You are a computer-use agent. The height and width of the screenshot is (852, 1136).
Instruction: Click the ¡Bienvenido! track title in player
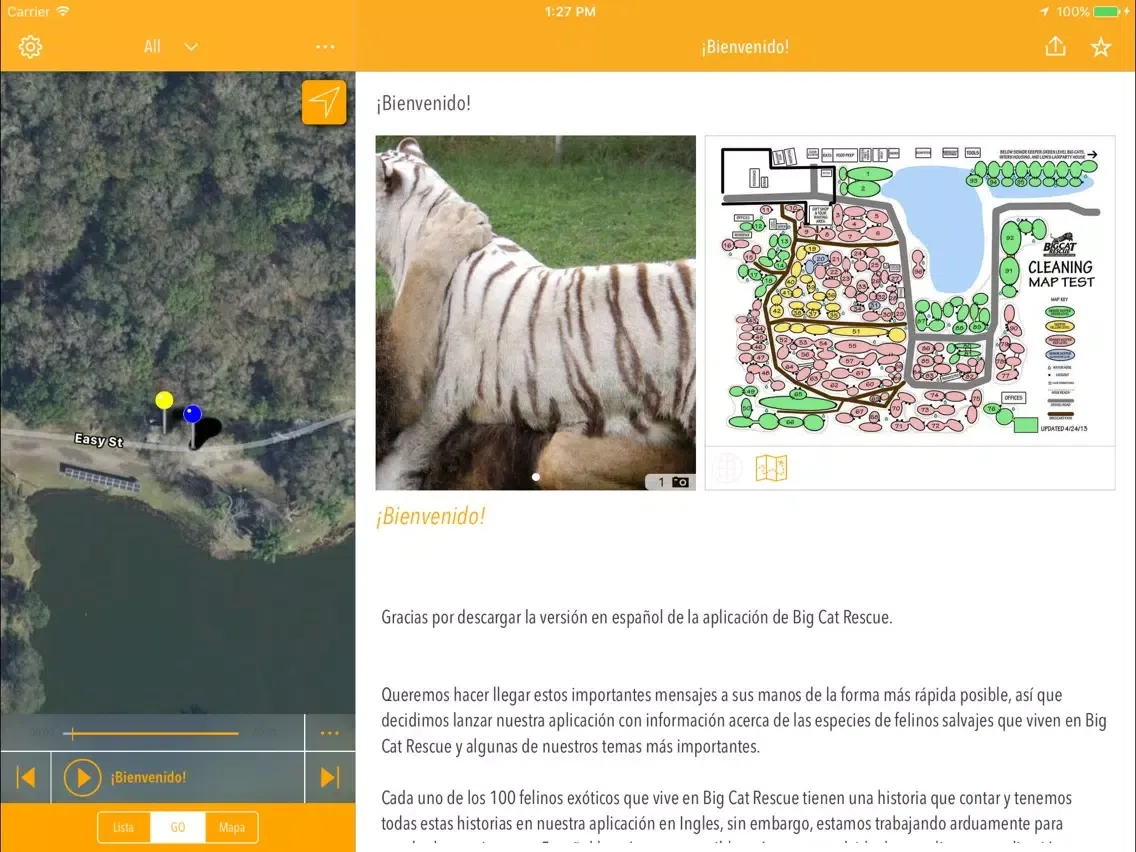coord(149,777)
